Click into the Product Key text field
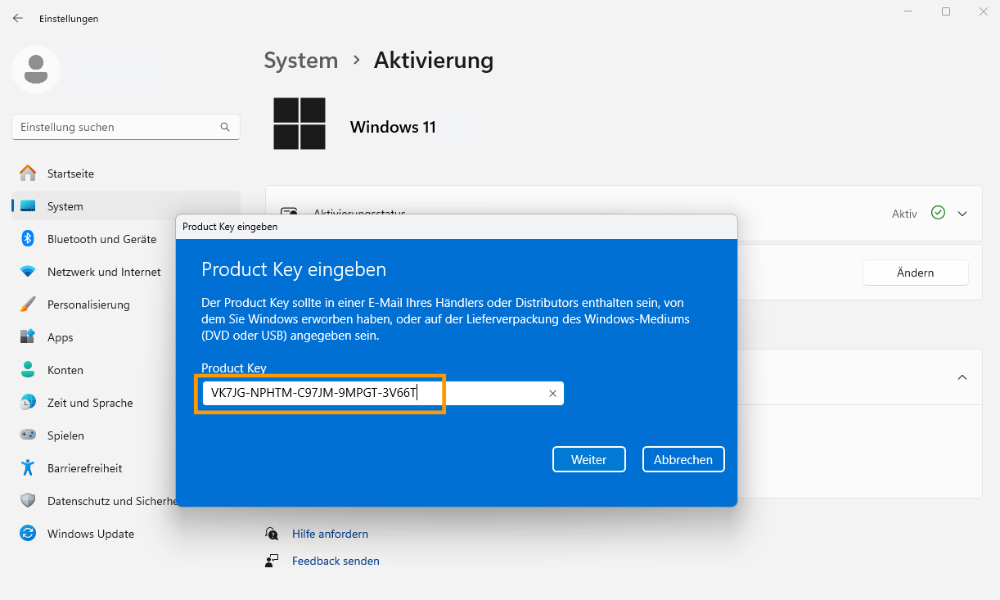 click(x=383, y=393)
